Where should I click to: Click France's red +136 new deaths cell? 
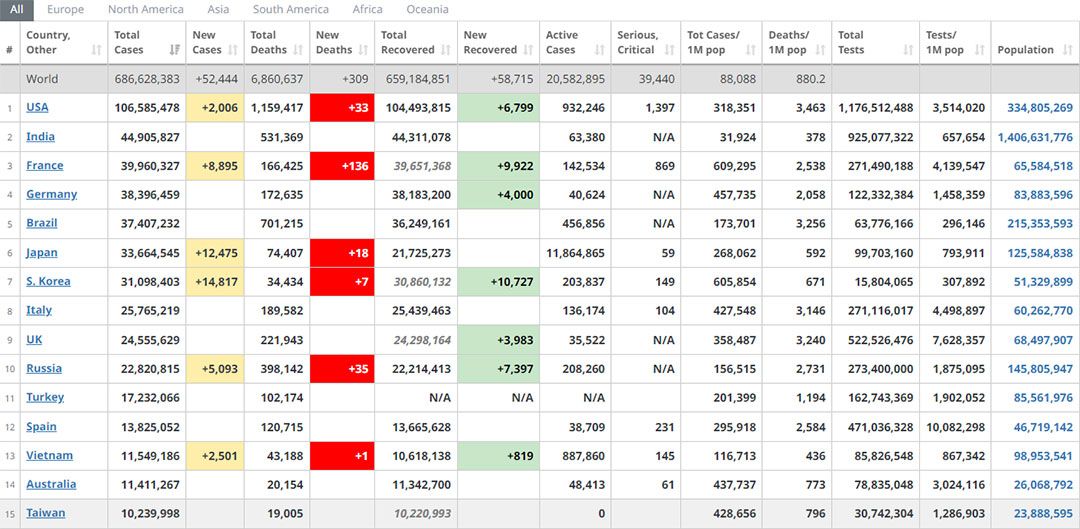pyautogui.click(x=342, y=166)
